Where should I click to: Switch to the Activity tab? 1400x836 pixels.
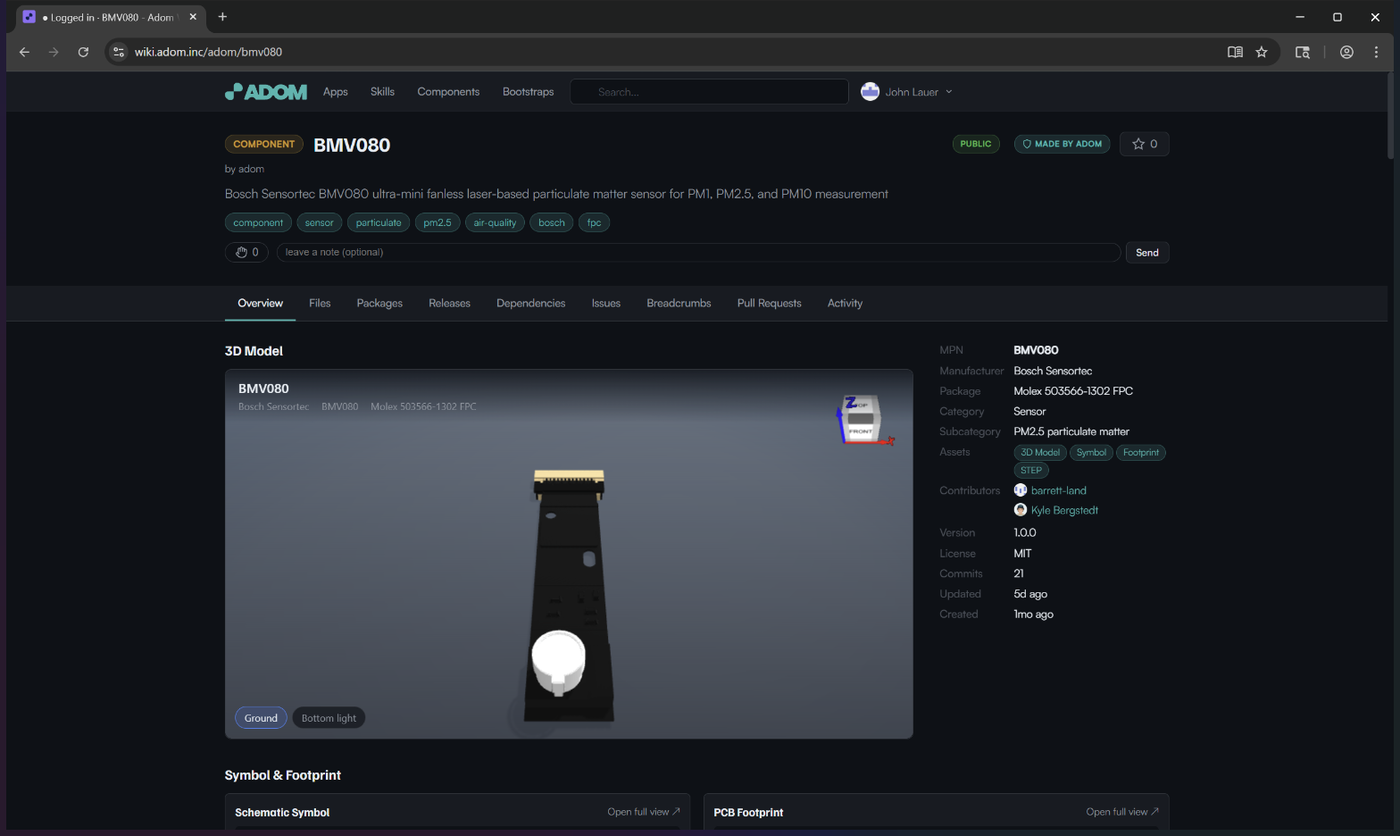[x=845, y=303]
